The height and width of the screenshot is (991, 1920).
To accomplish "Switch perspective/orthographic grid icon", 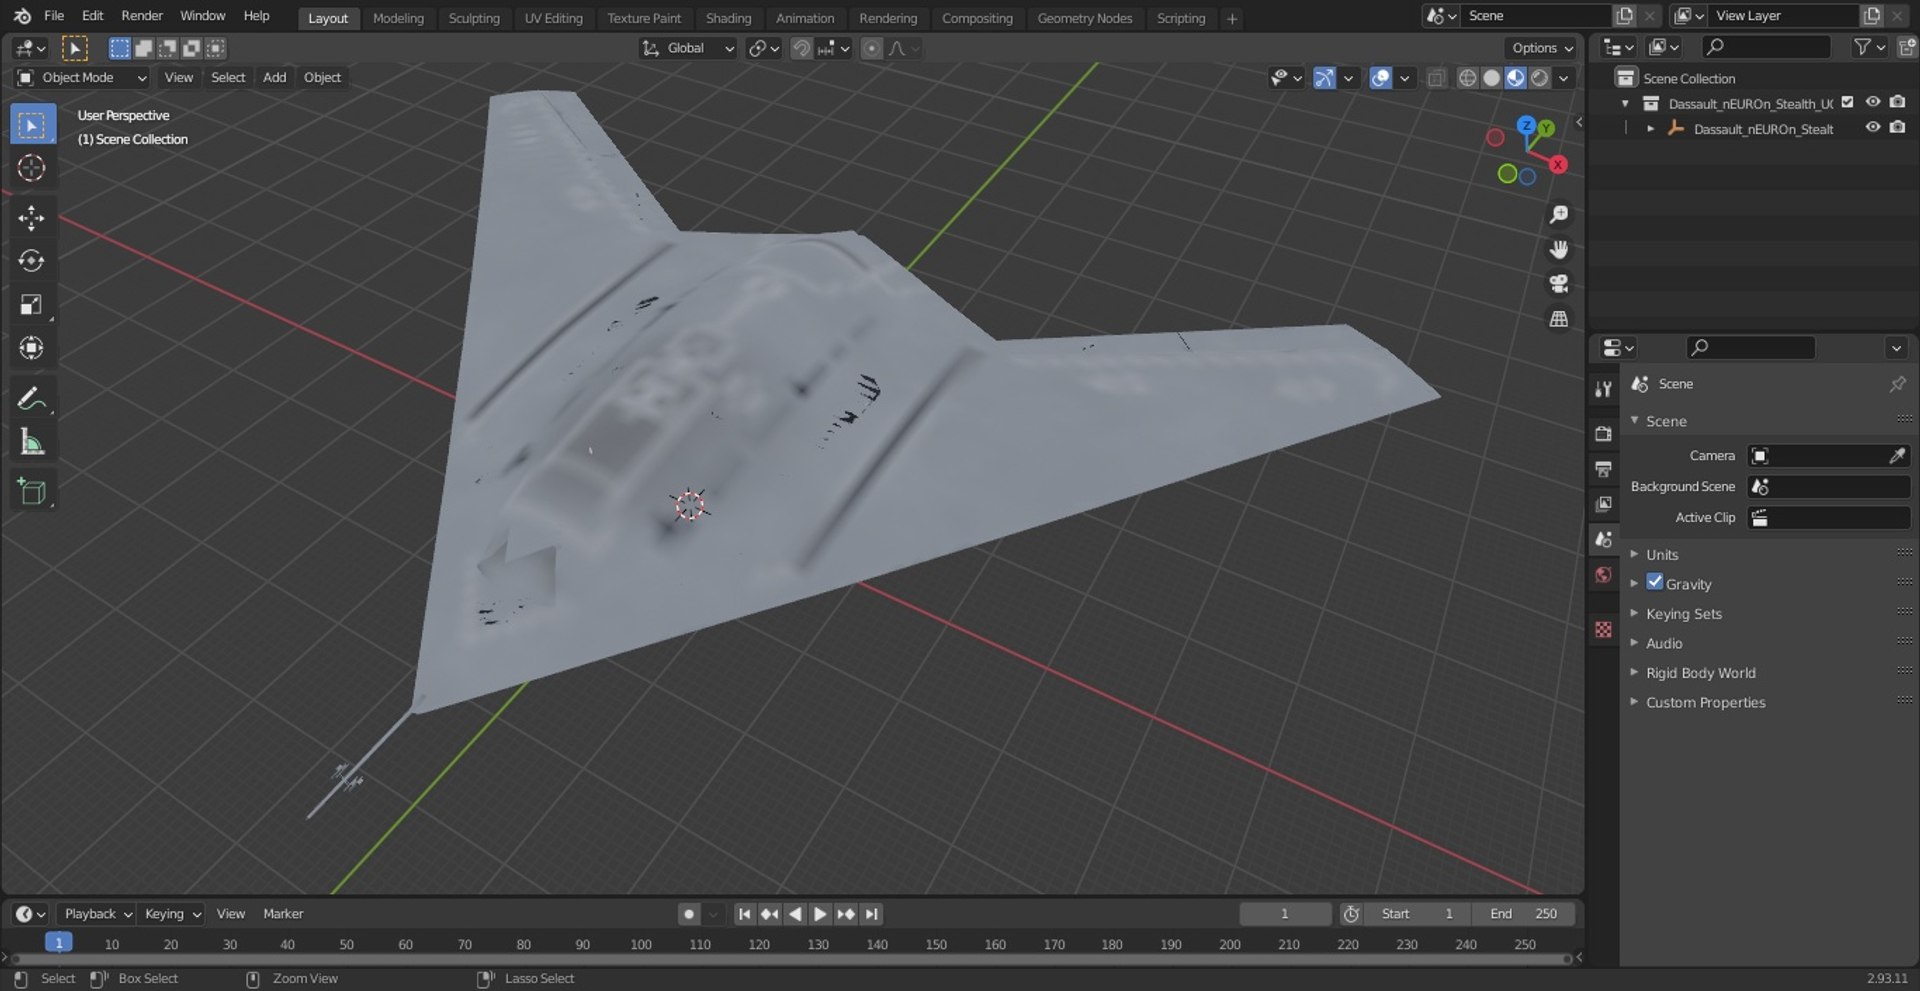I will (1558, 319).
